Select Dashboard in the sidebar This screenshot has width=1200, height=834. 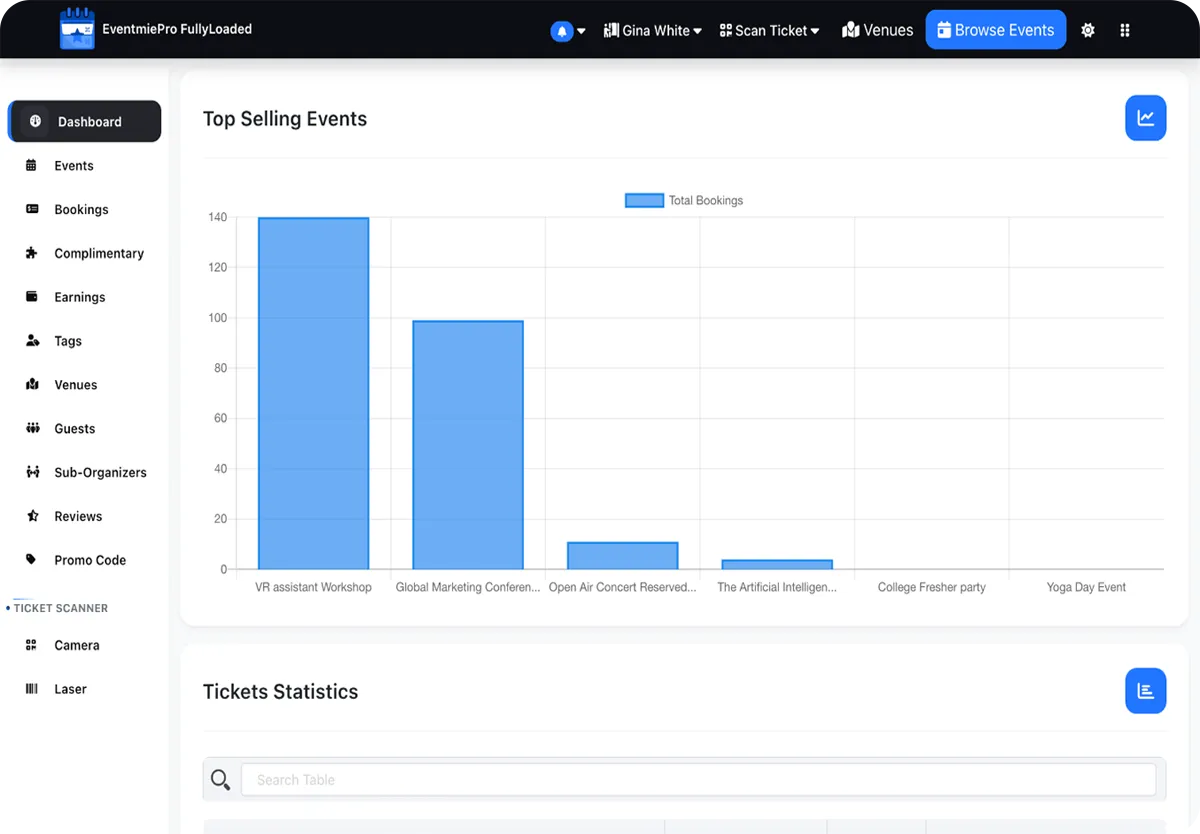(85, 121)
